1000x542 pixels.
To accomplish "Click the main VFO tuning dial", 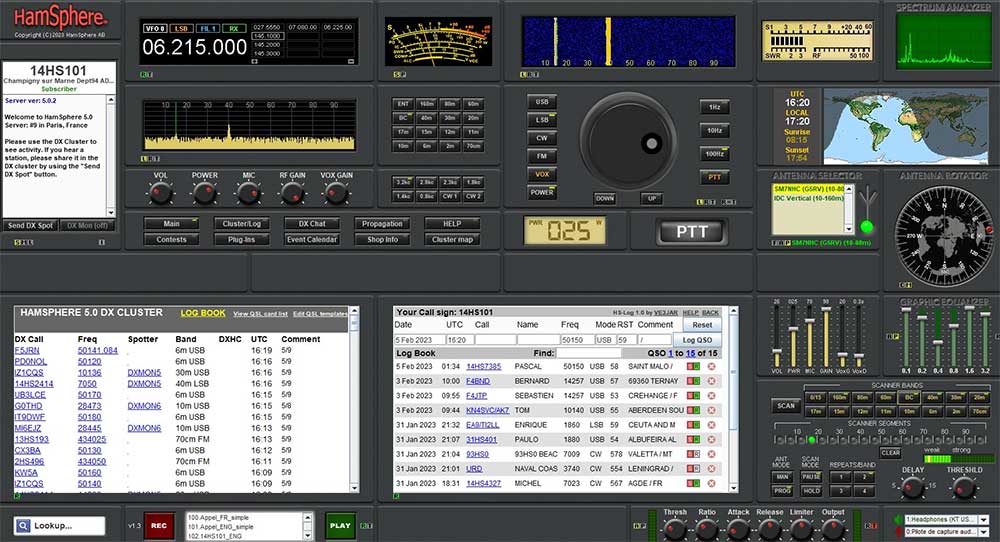I will click(627, 139).
